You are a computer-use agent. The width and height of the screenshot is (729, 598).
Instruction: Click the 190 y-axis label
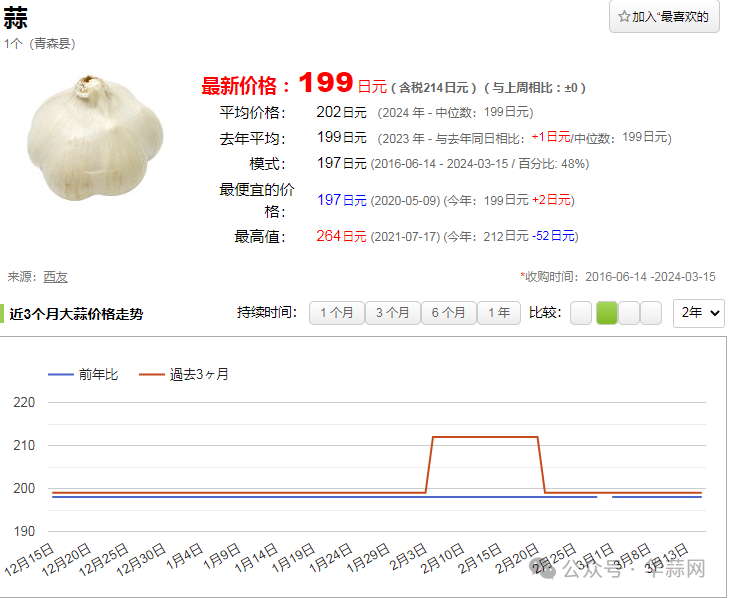click(24, 531)
